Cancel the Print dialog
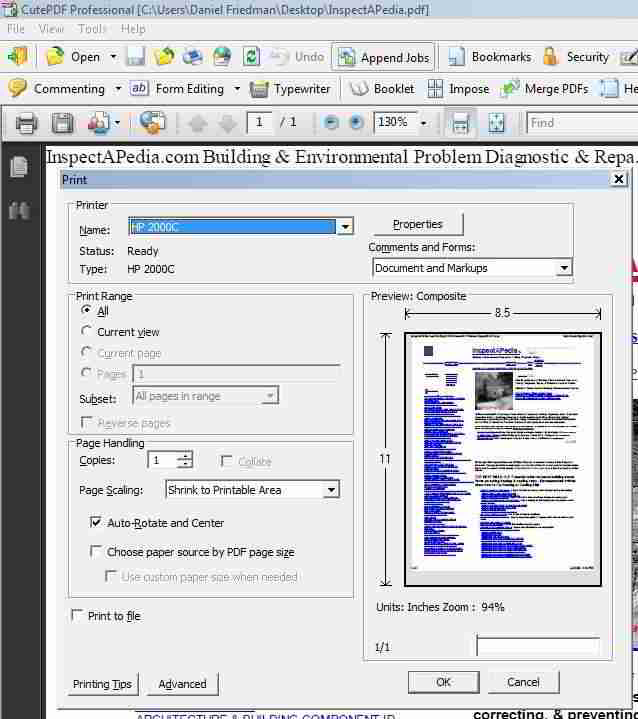 coord(523,682)
